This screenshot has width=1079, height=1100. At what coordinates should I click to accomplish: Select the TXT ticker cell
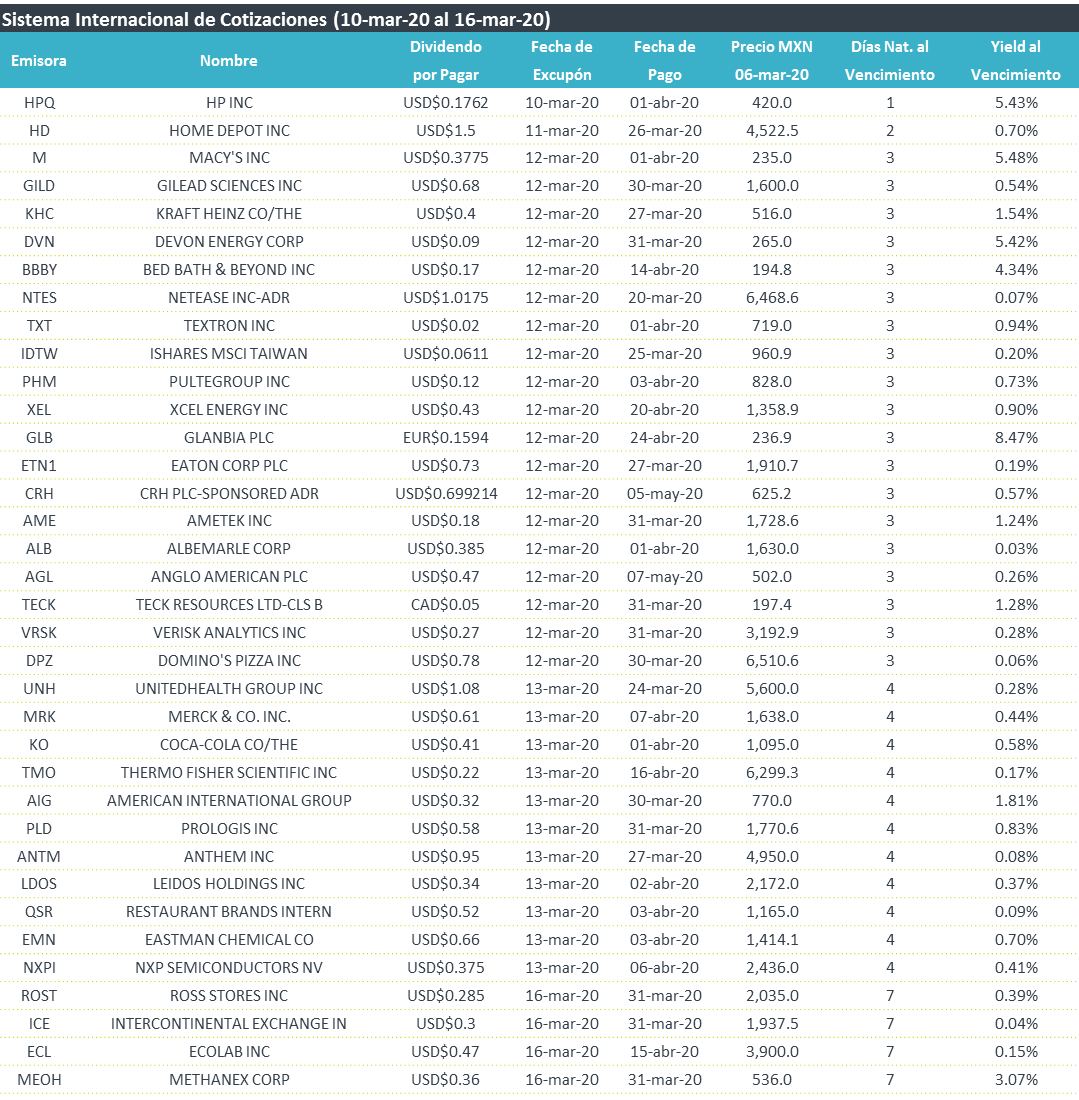click(x=39, y=326)
